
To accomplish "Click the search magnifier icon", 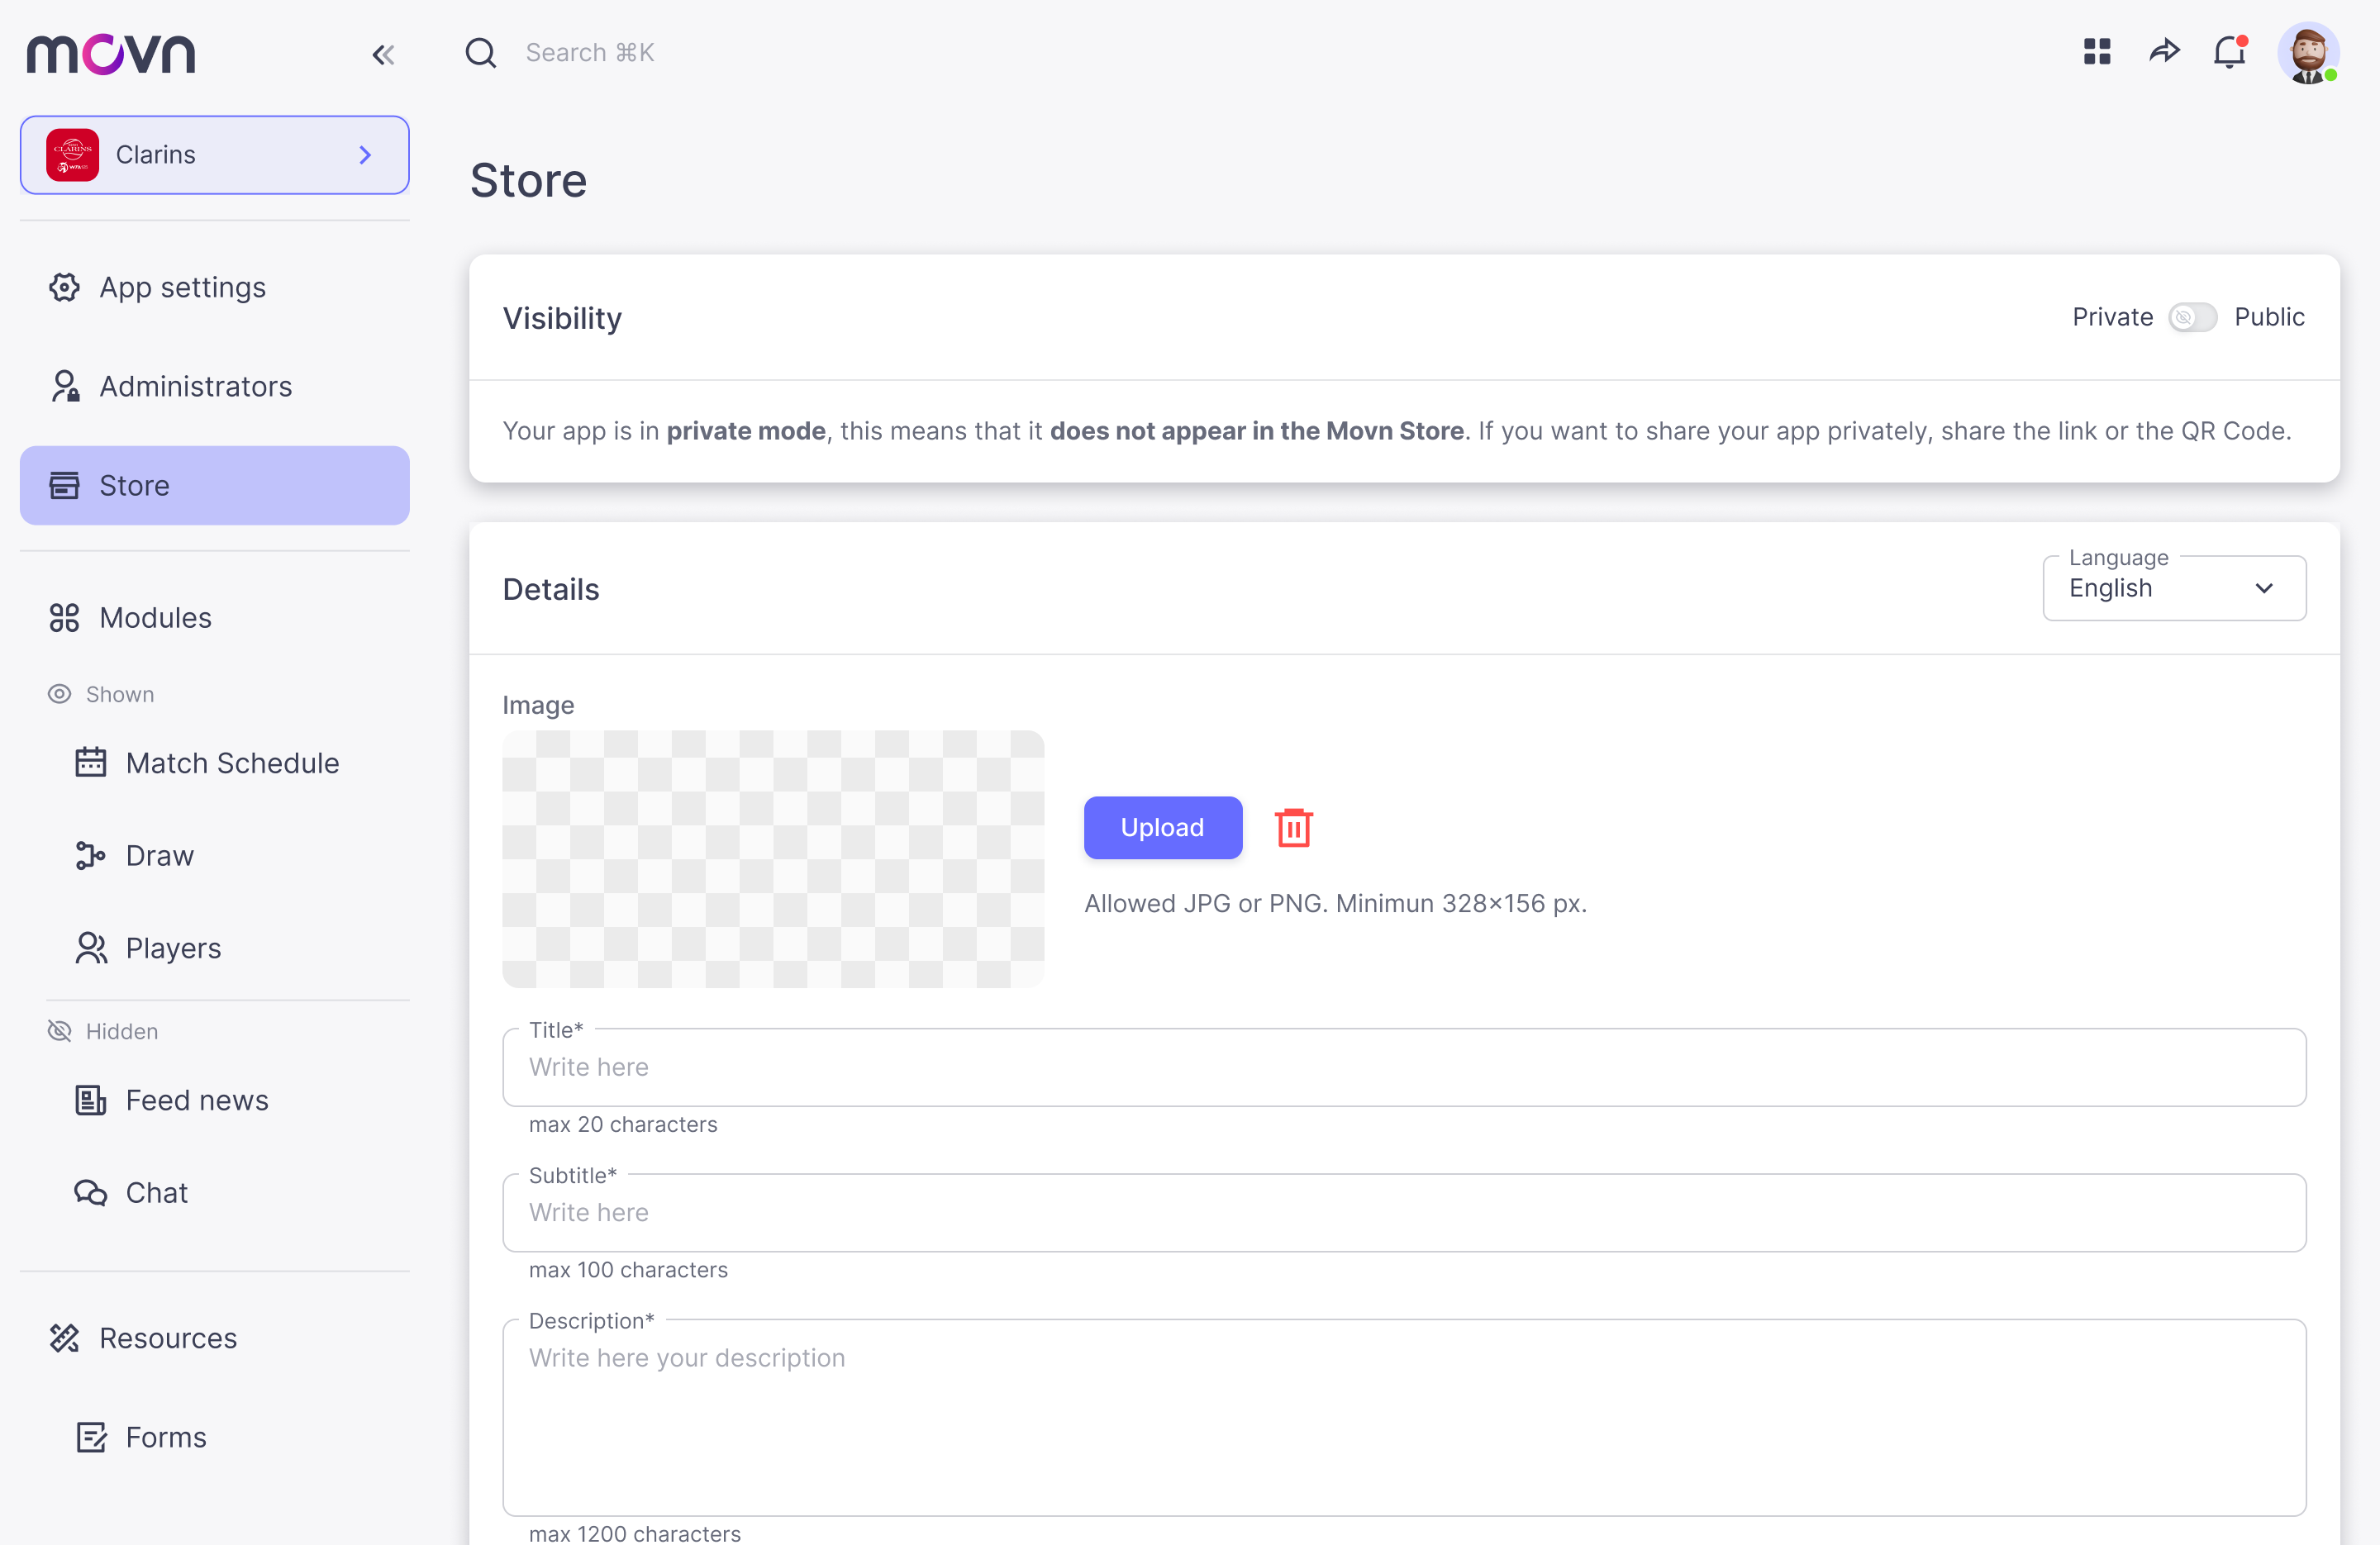I will click(x=481, y=53).
